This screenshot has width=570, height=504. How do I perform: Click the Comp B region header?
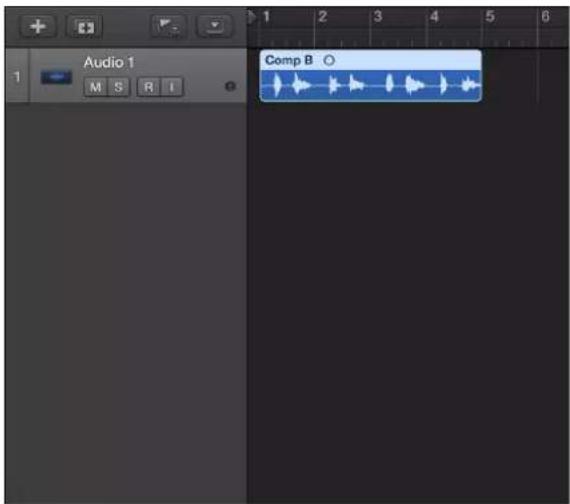(x=370, y=60)
